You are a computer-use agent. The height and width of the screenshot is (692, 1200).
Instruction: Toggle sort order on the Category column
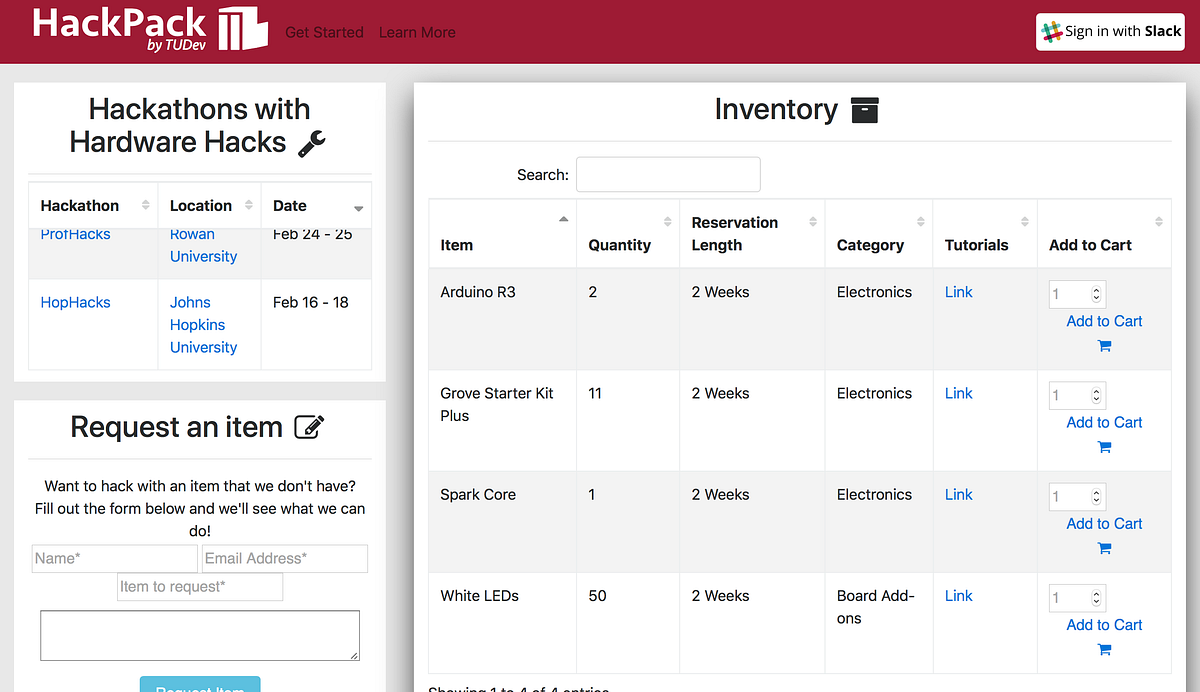(922, 222)
